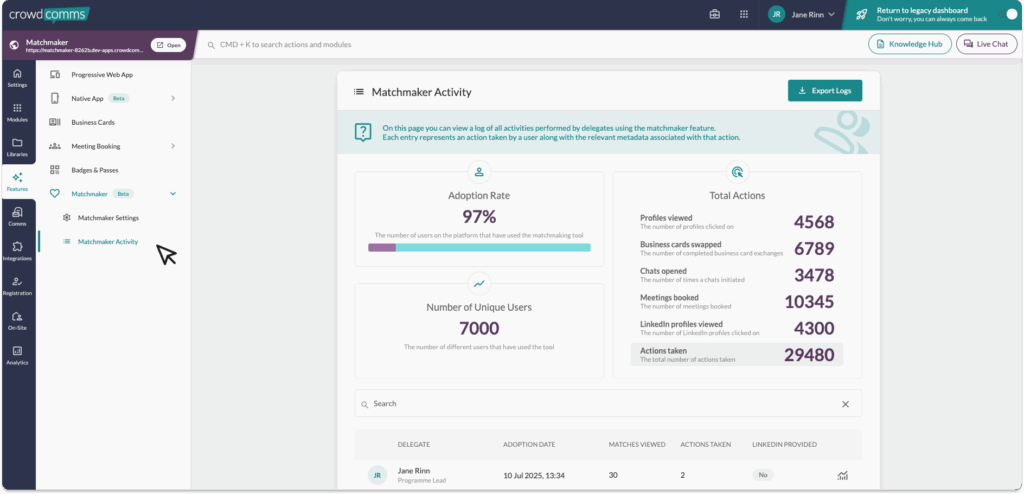Select Business Cards menu item
Image resolution: width=1024 pixels, height=494 pixels.
92,122
